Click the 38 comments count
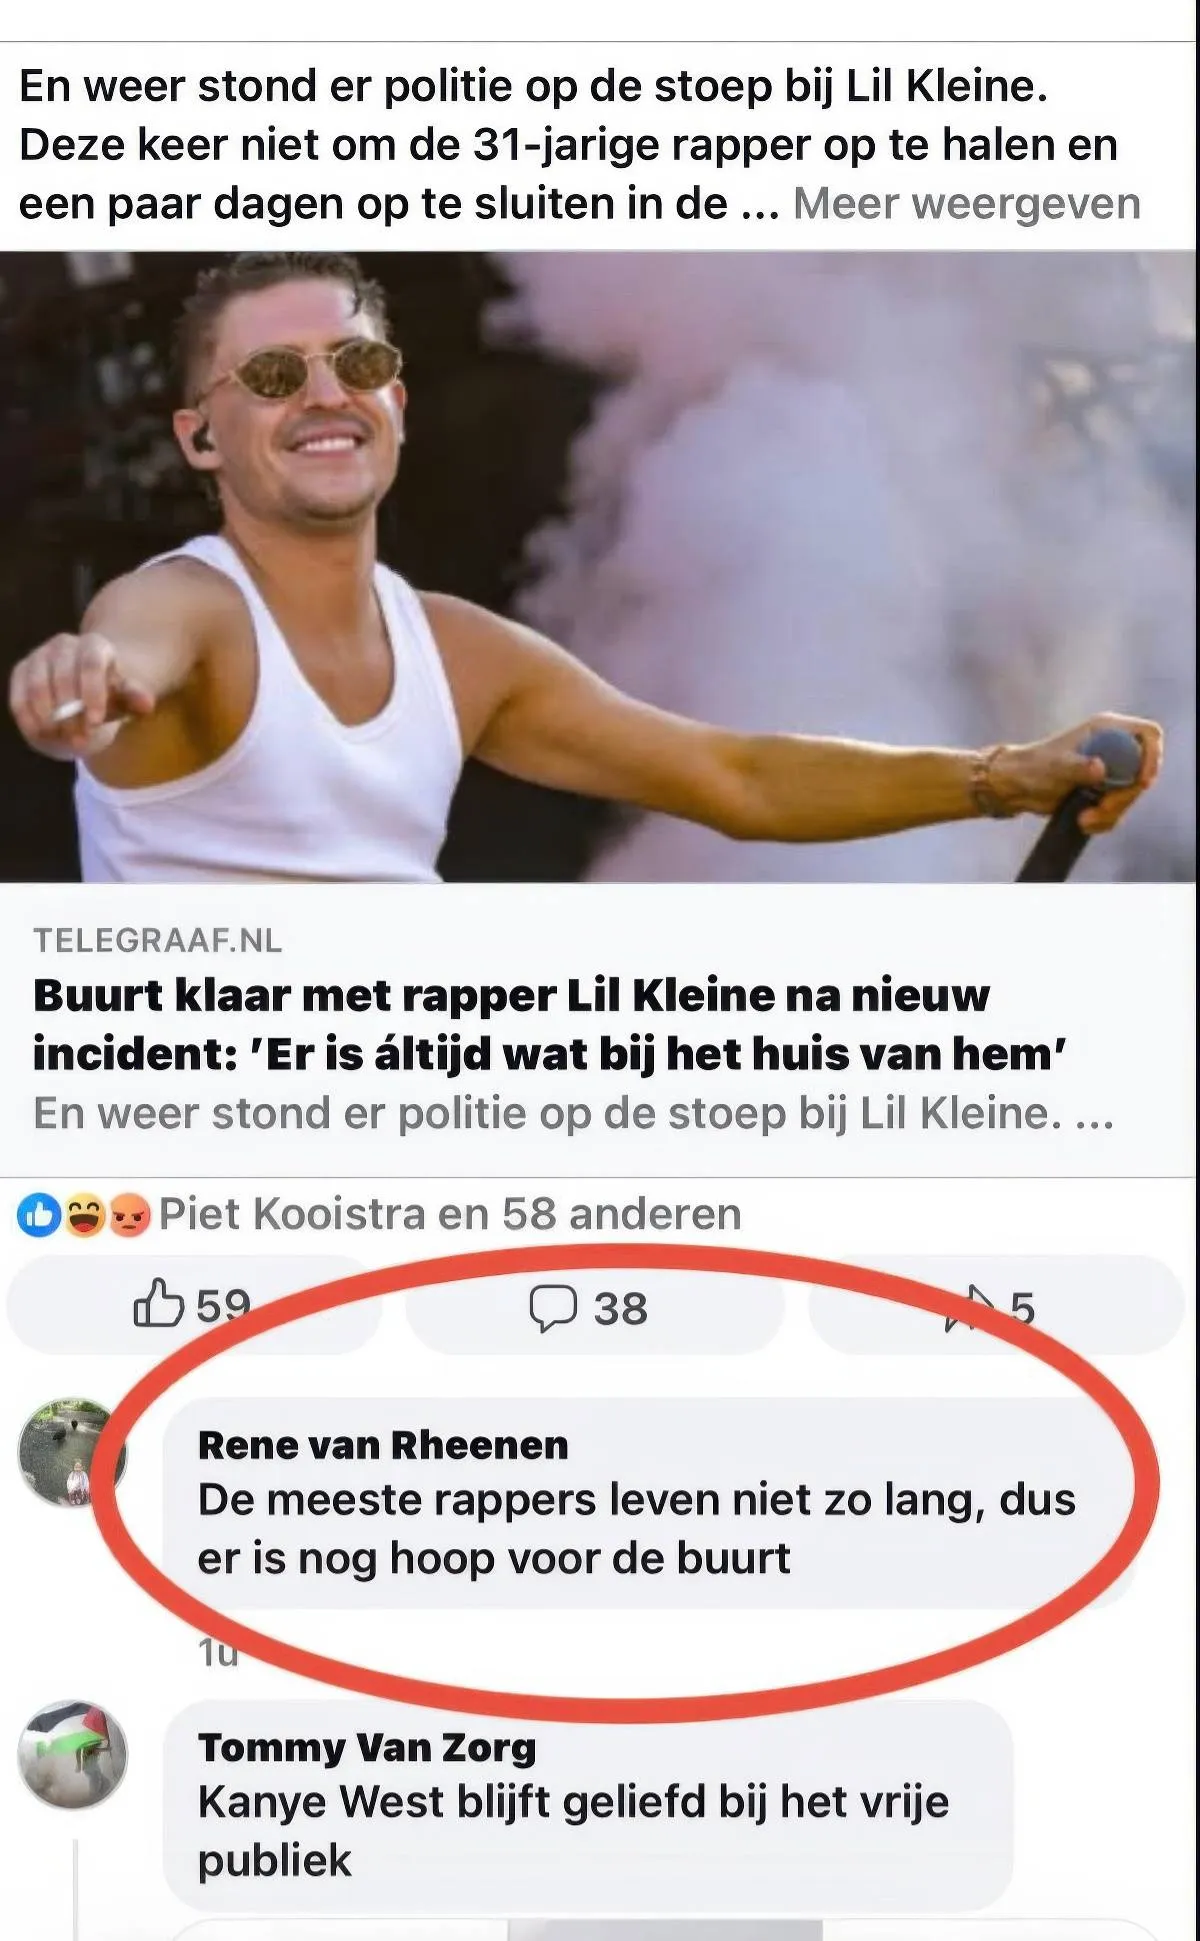1200x1941 pixels. tap(620, 1308)
